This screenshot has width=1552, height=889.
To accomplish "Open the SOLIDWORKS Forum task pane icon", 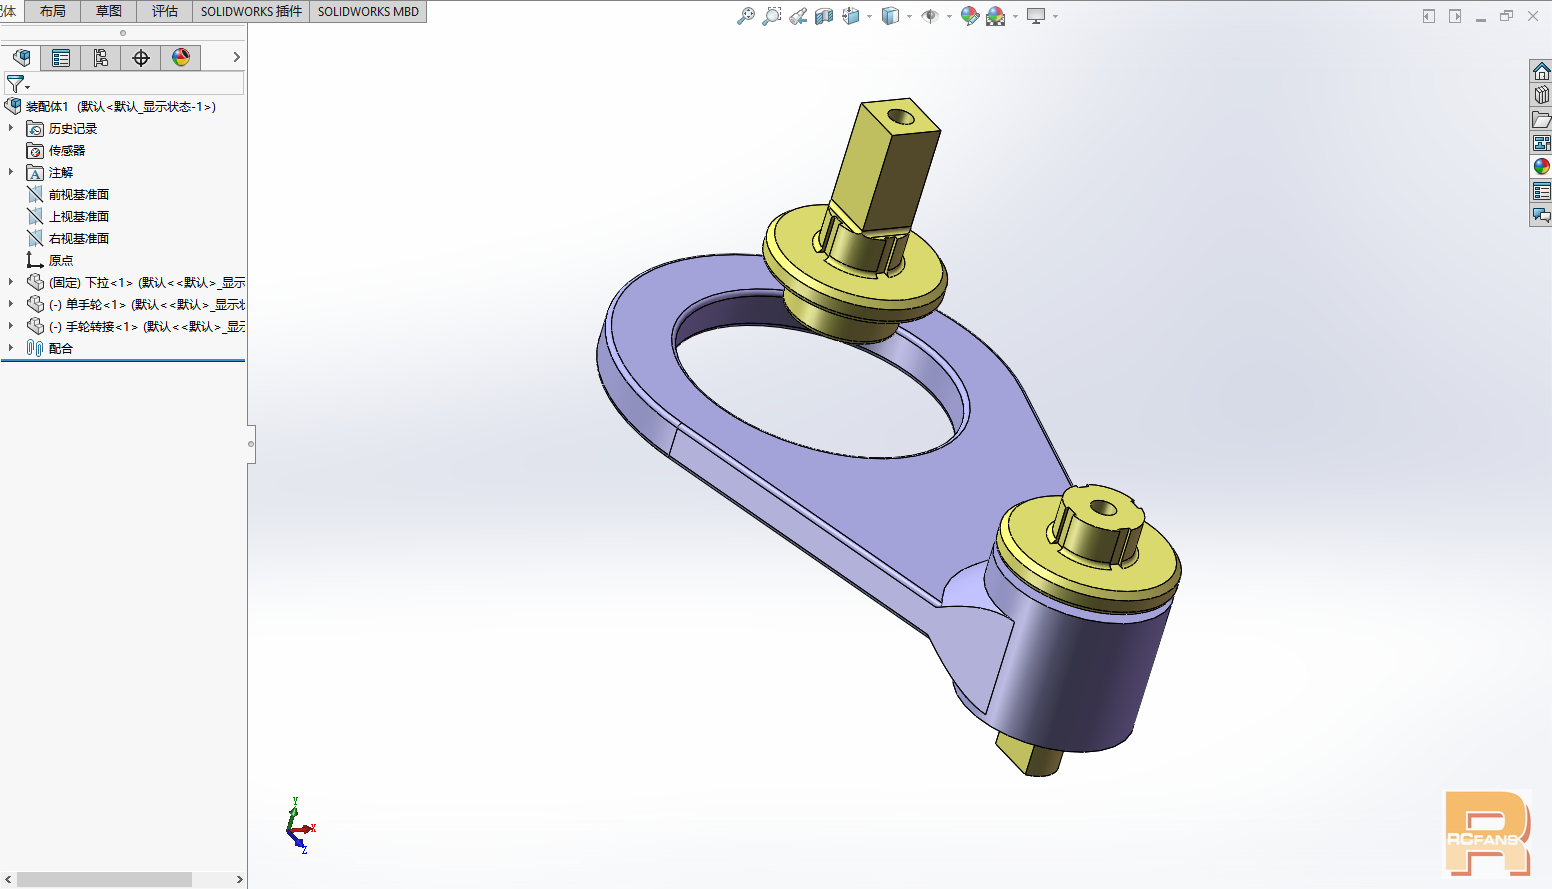I will 1541,215.
